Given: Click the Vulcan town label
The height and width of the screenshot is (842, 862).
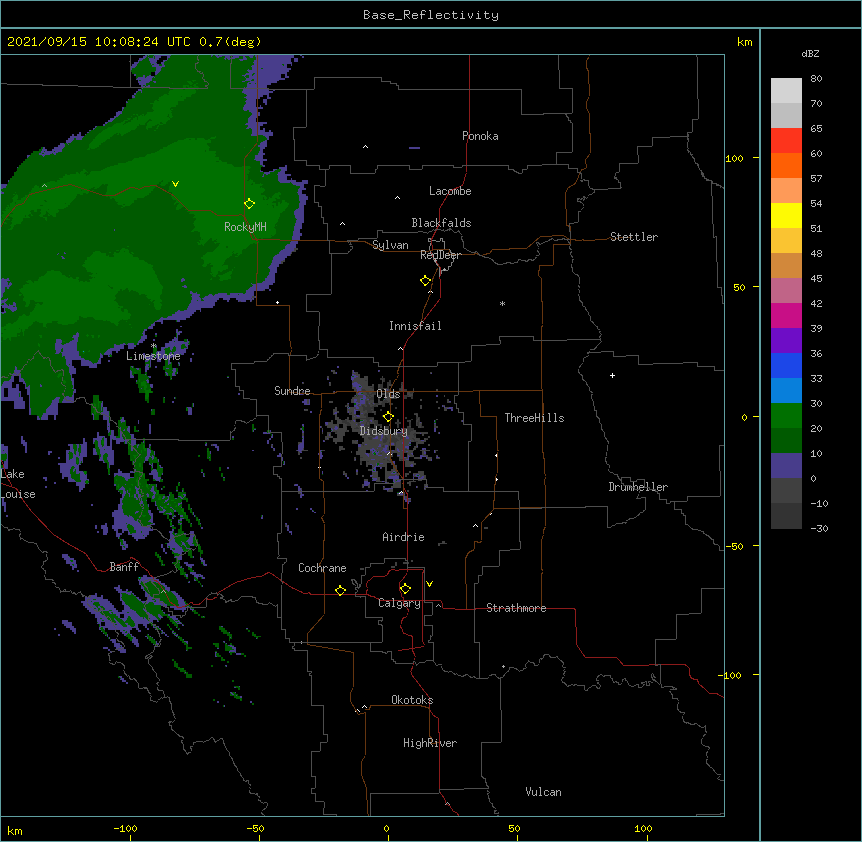Looking at the screenshot, I should 543,792.
